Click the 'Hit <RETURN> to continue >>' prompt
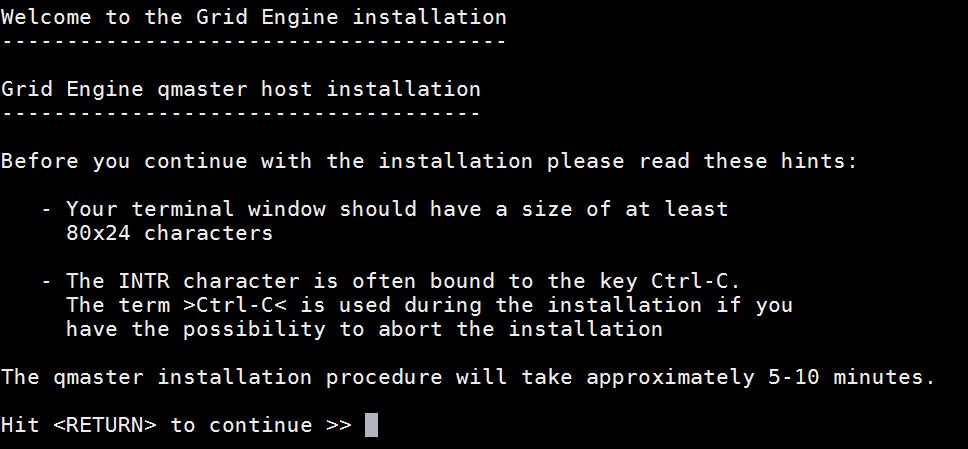 (x=177, y=425)
